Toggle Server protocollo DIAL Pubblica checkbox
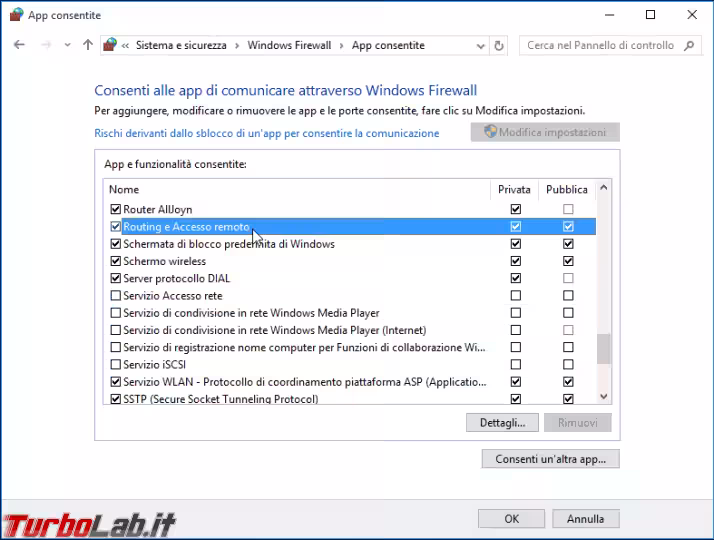The width and height of the screenshot is (714, 540). pyautogui.click(x=568, y=278)
